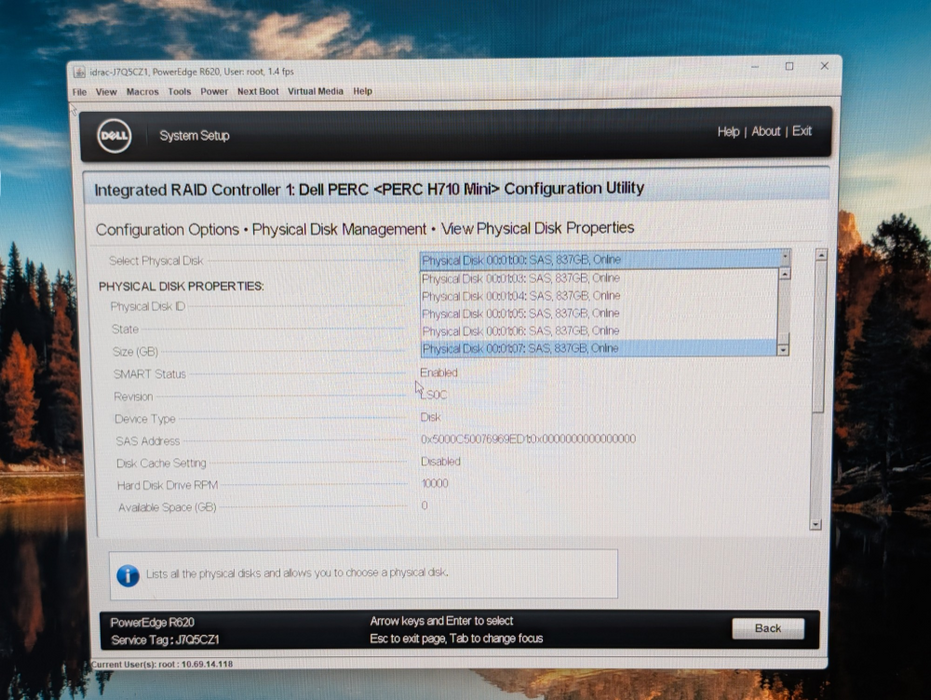Click the Dell logo icon

pyautogui.click(x=114, y=135)
